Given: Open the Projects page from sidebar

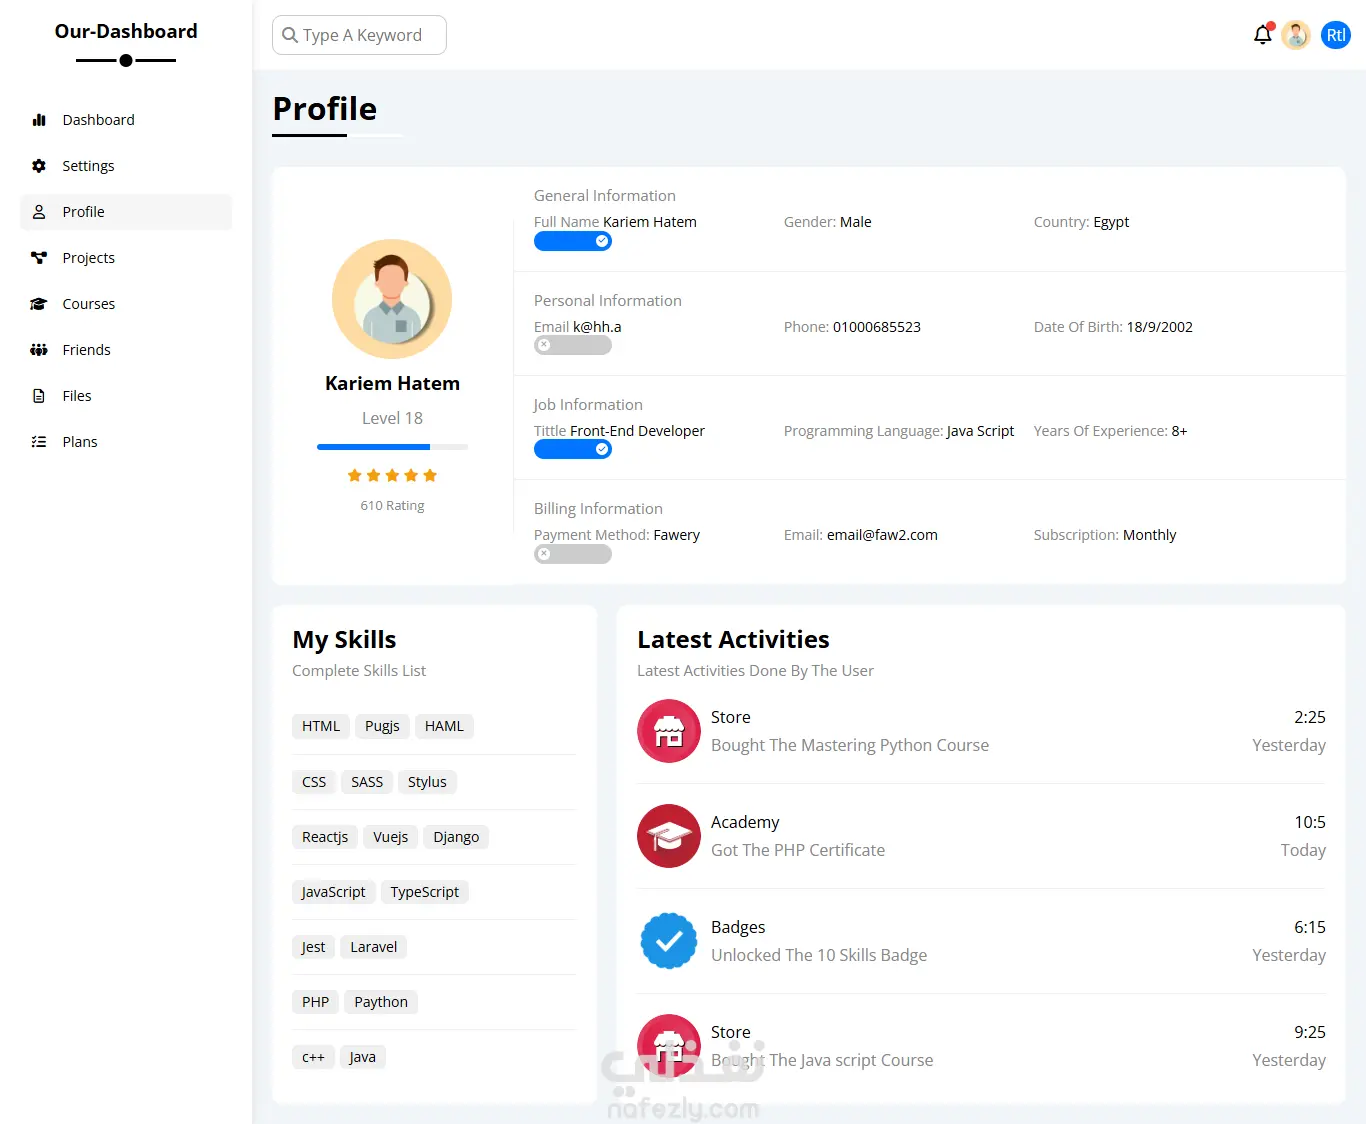Looking at the screenshot, I should click(x=89, y=258).
